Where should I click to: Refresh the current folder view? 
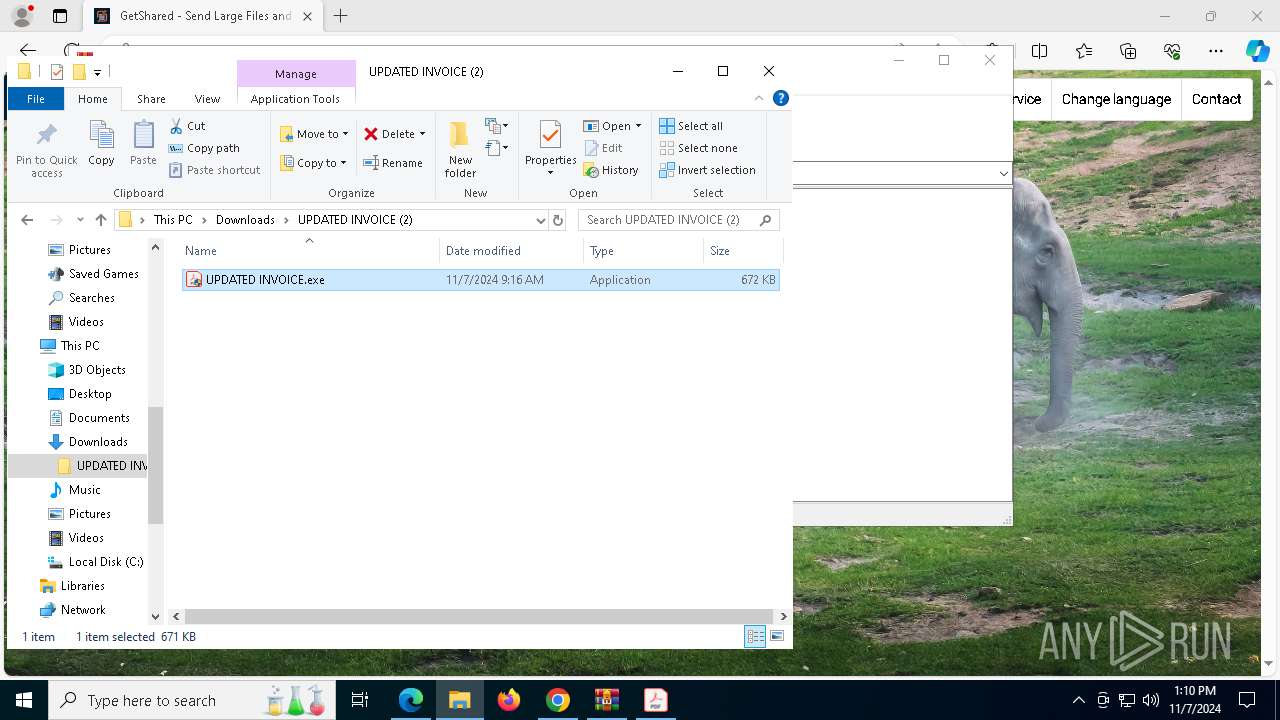pos(558,220)
